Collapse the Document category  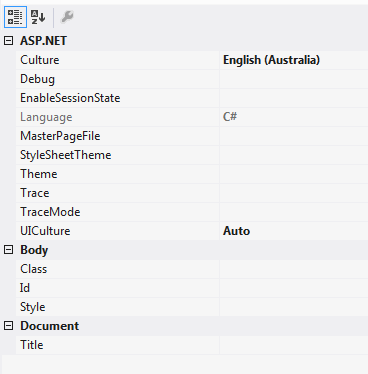click(8, 326)
